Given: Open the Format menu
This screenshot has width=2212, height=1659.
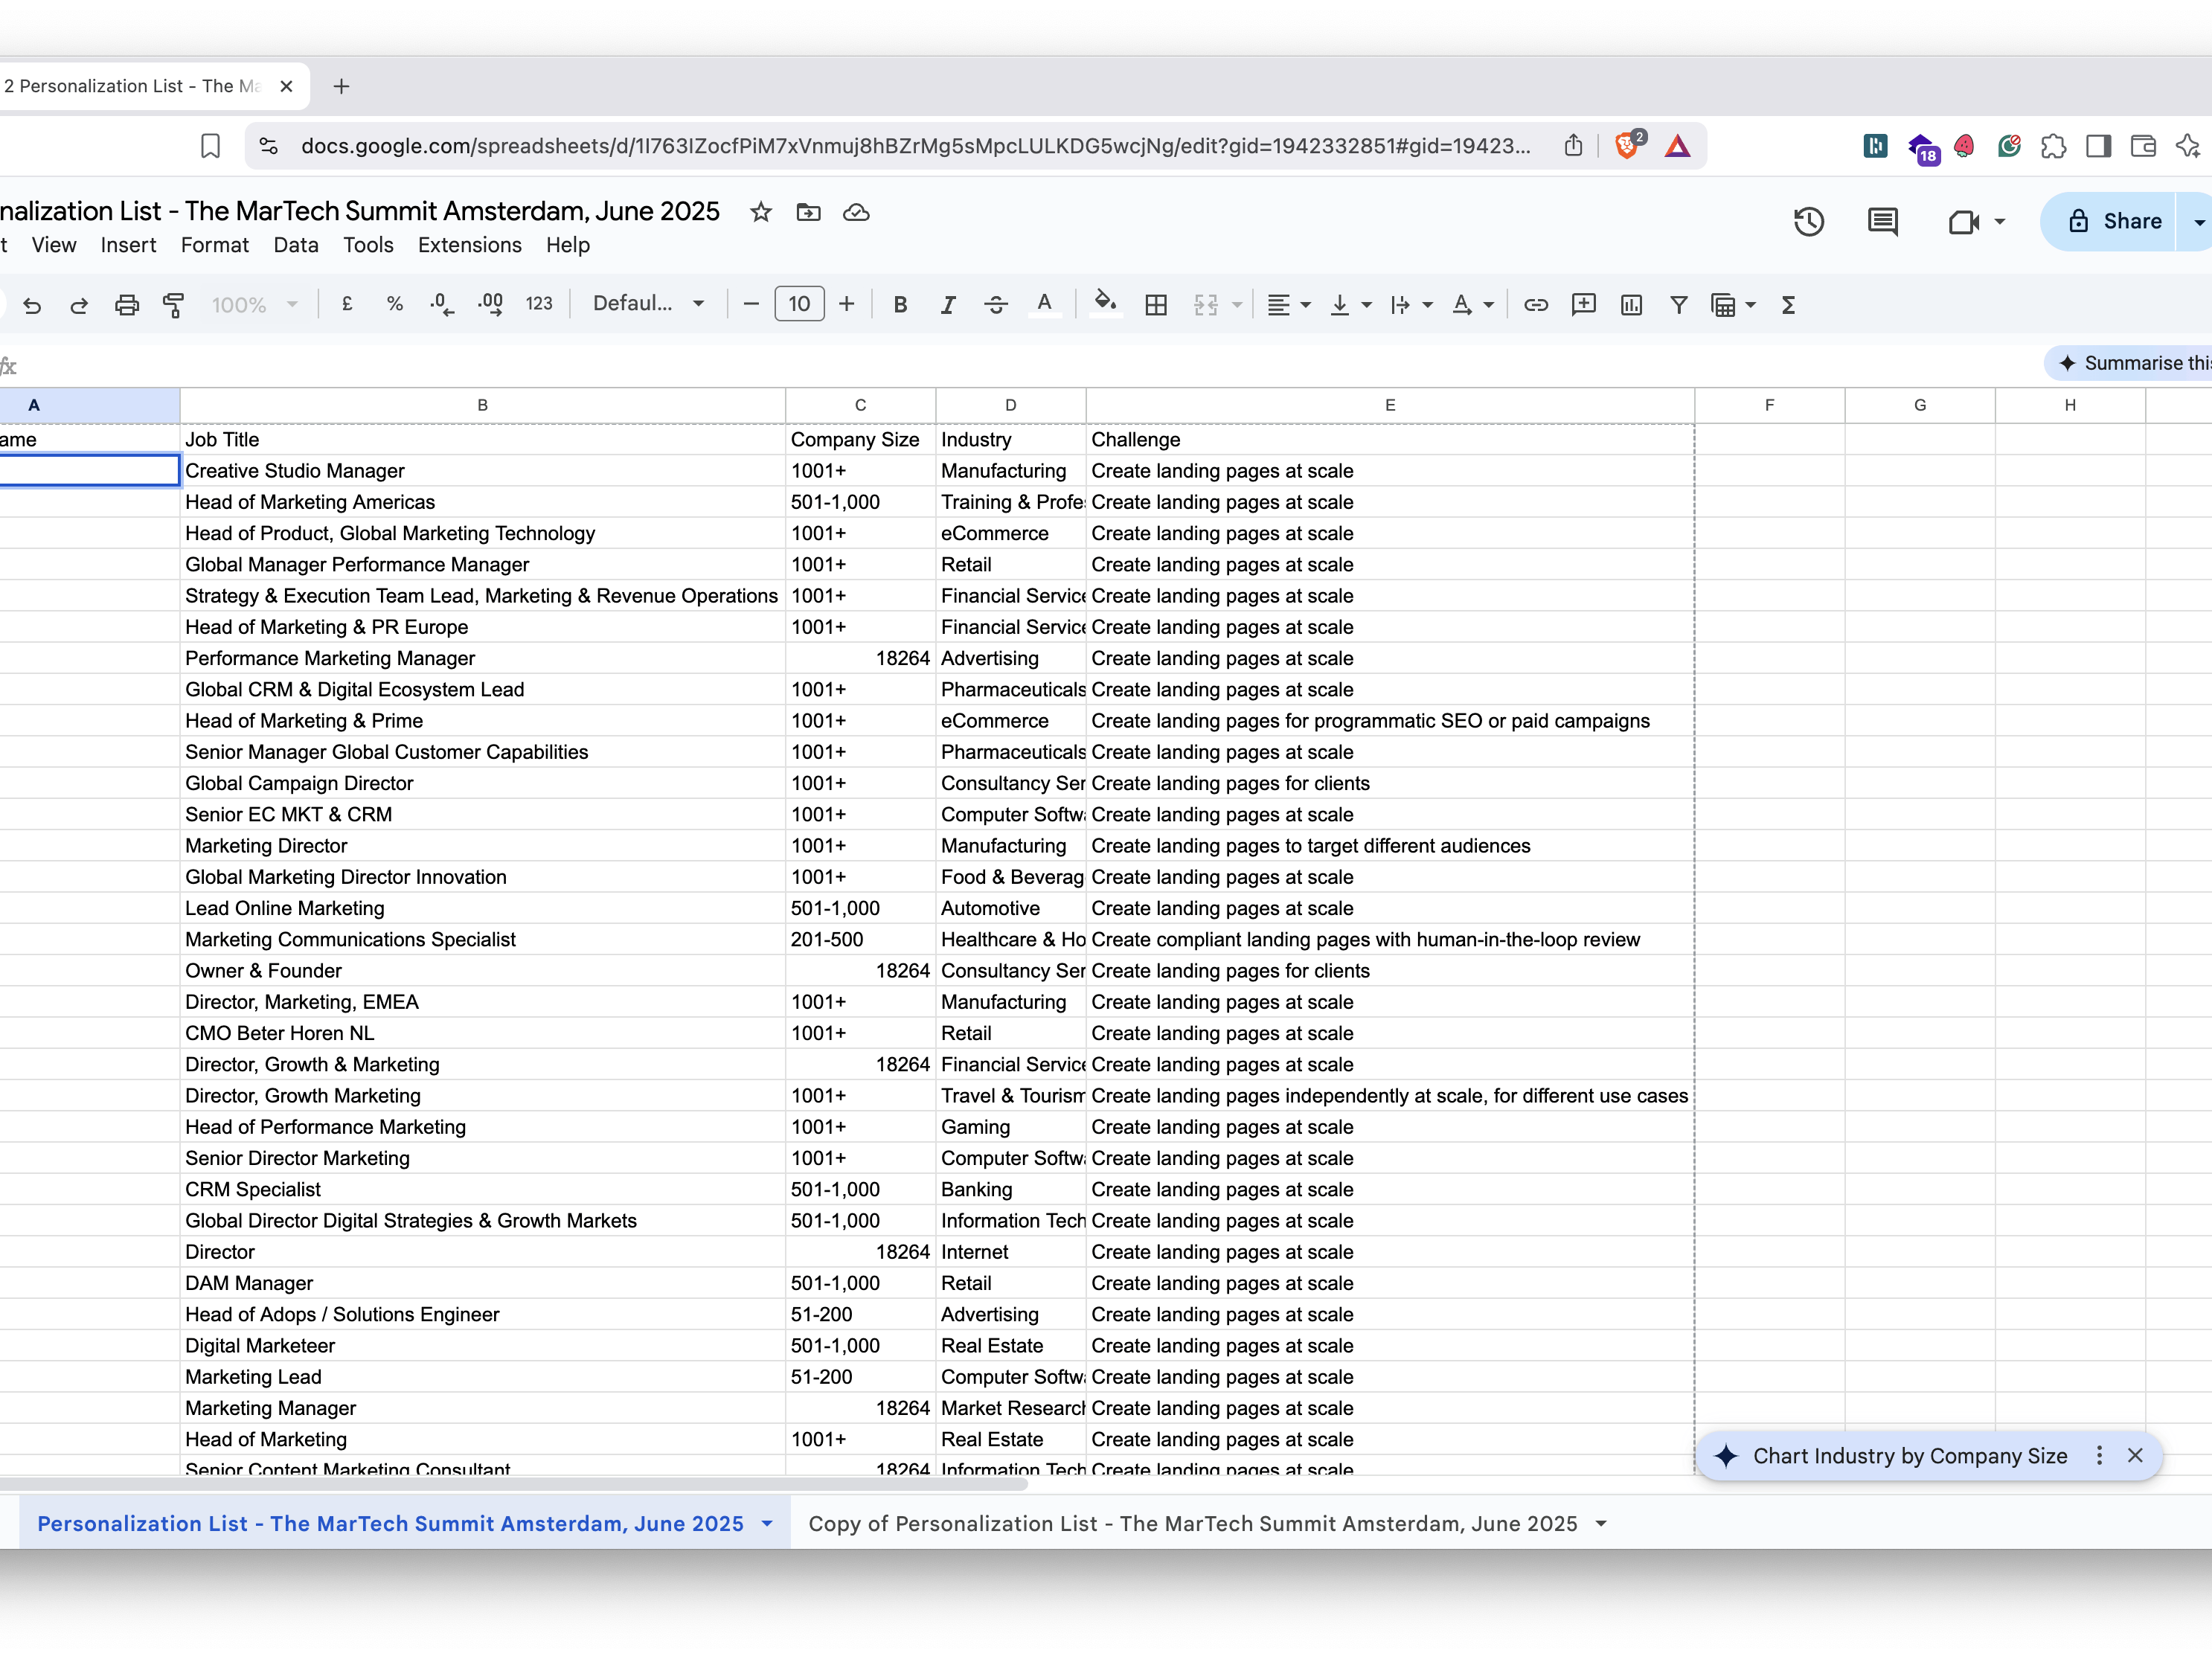Looking at the screenshot, I should tap(215, 245).
